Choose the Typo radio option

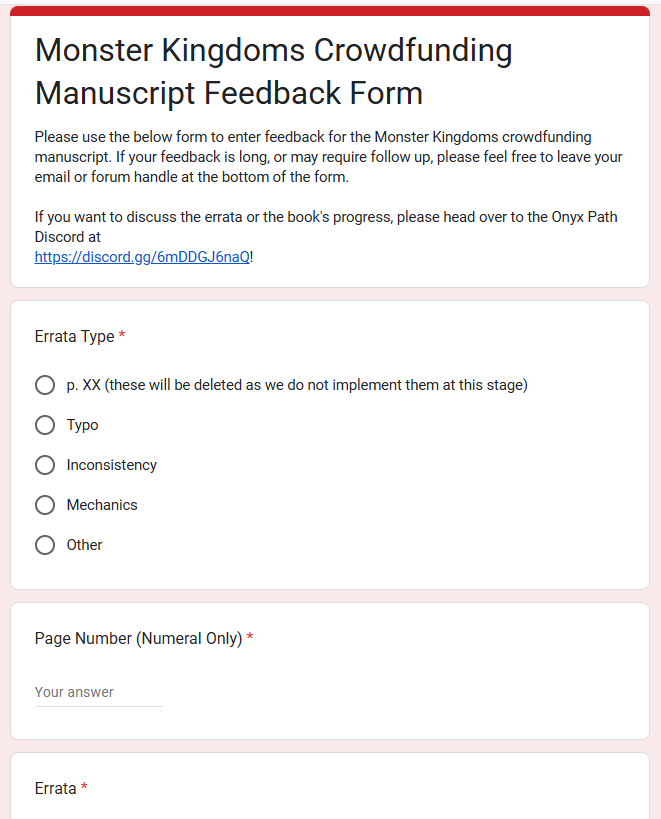[44, 425]
